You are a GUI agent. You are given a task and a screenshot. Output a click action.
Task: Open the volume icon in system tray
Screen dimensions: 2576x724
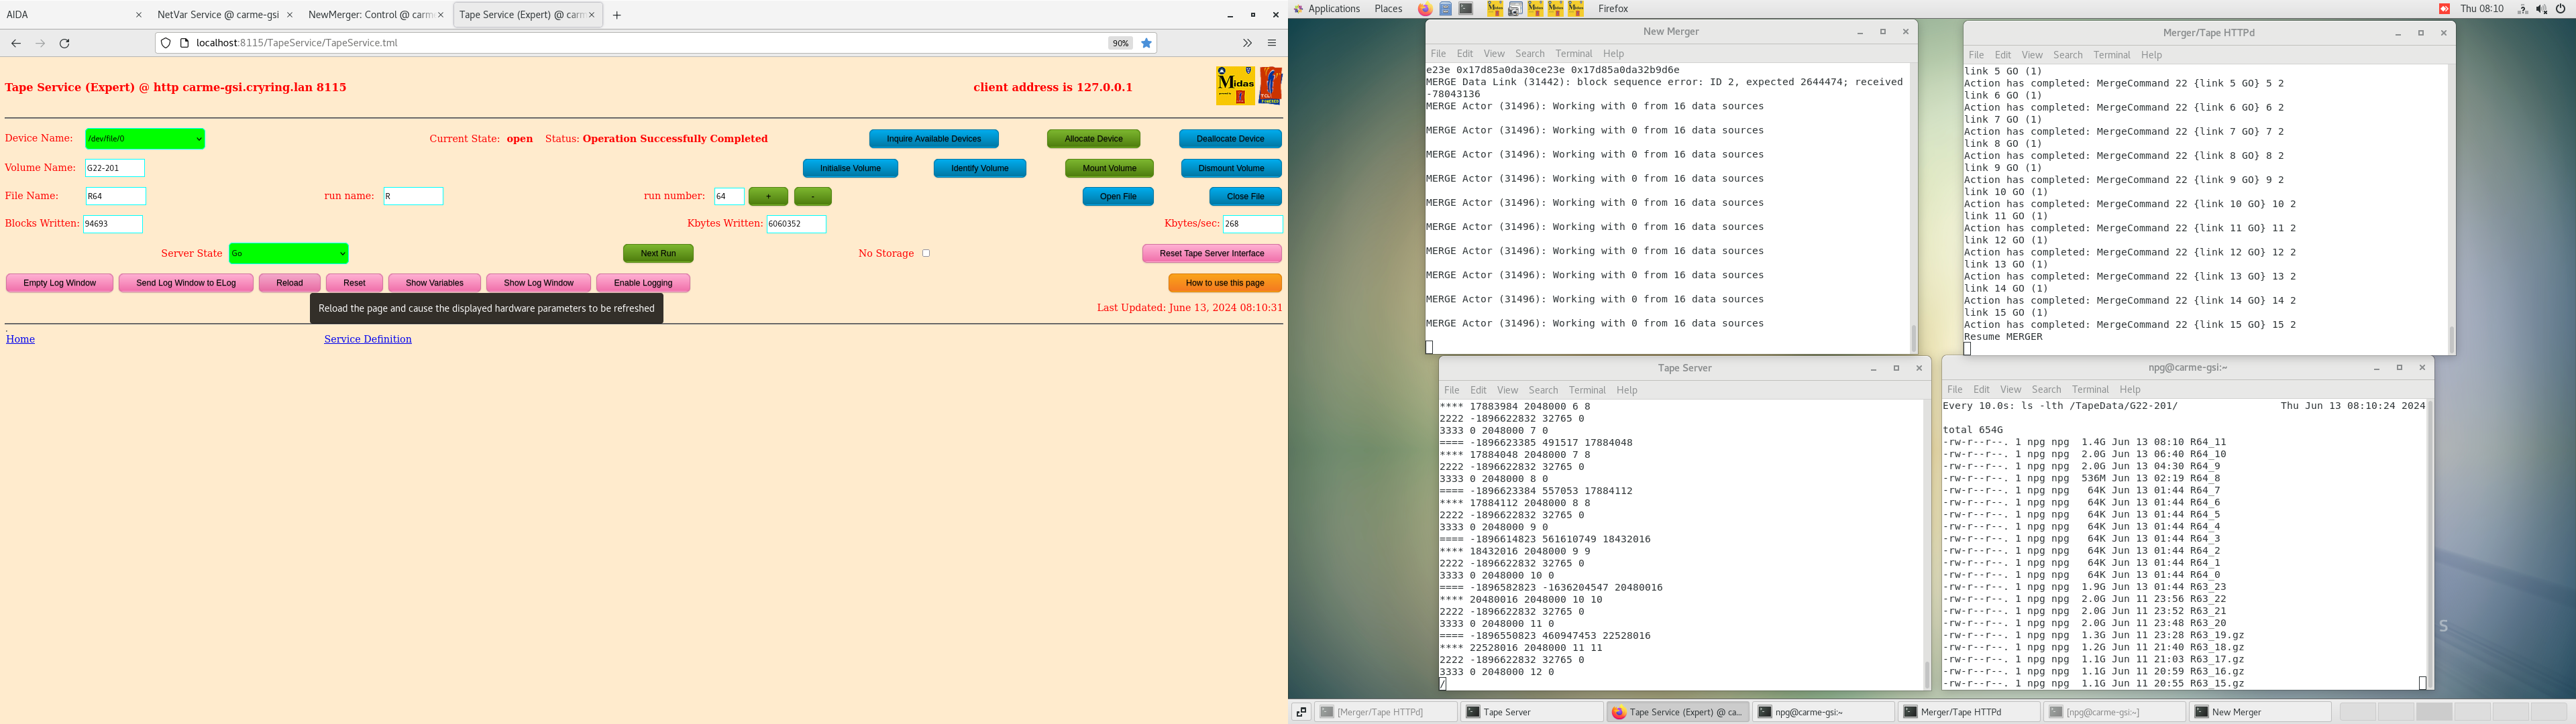[2541, 9]
